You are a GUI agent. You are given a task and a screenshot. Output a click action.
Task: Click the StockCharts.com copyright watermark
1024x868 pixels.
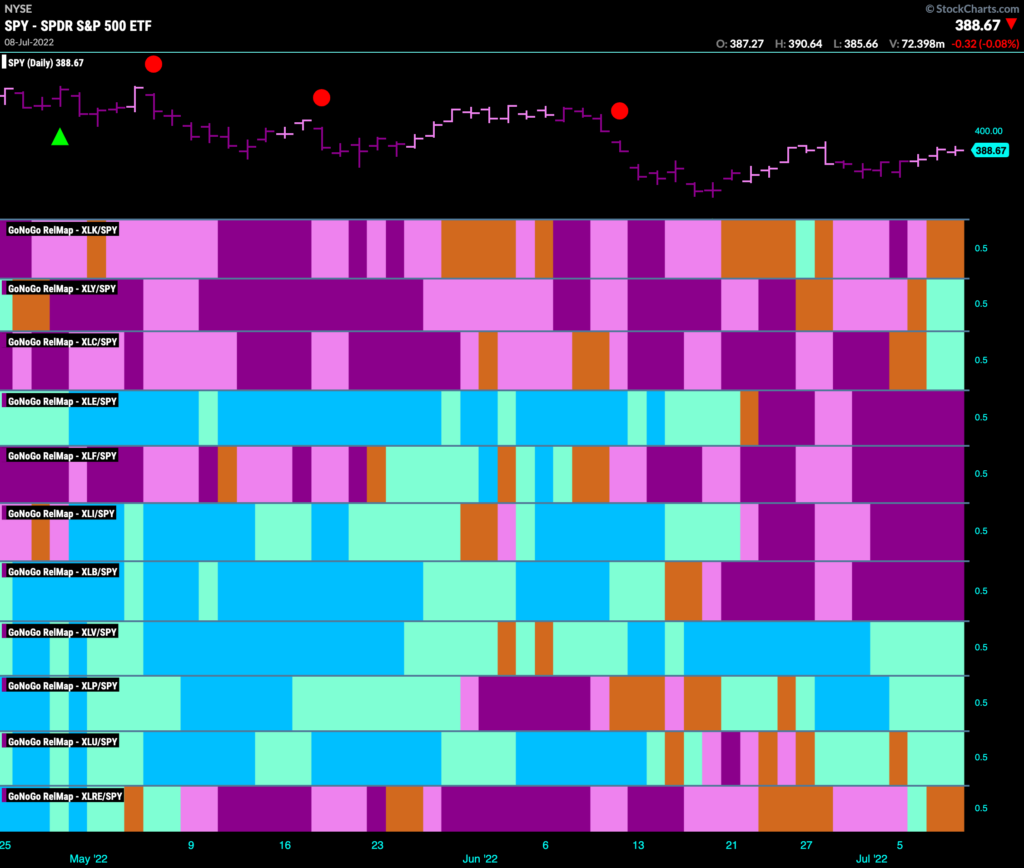pos(972,8)
